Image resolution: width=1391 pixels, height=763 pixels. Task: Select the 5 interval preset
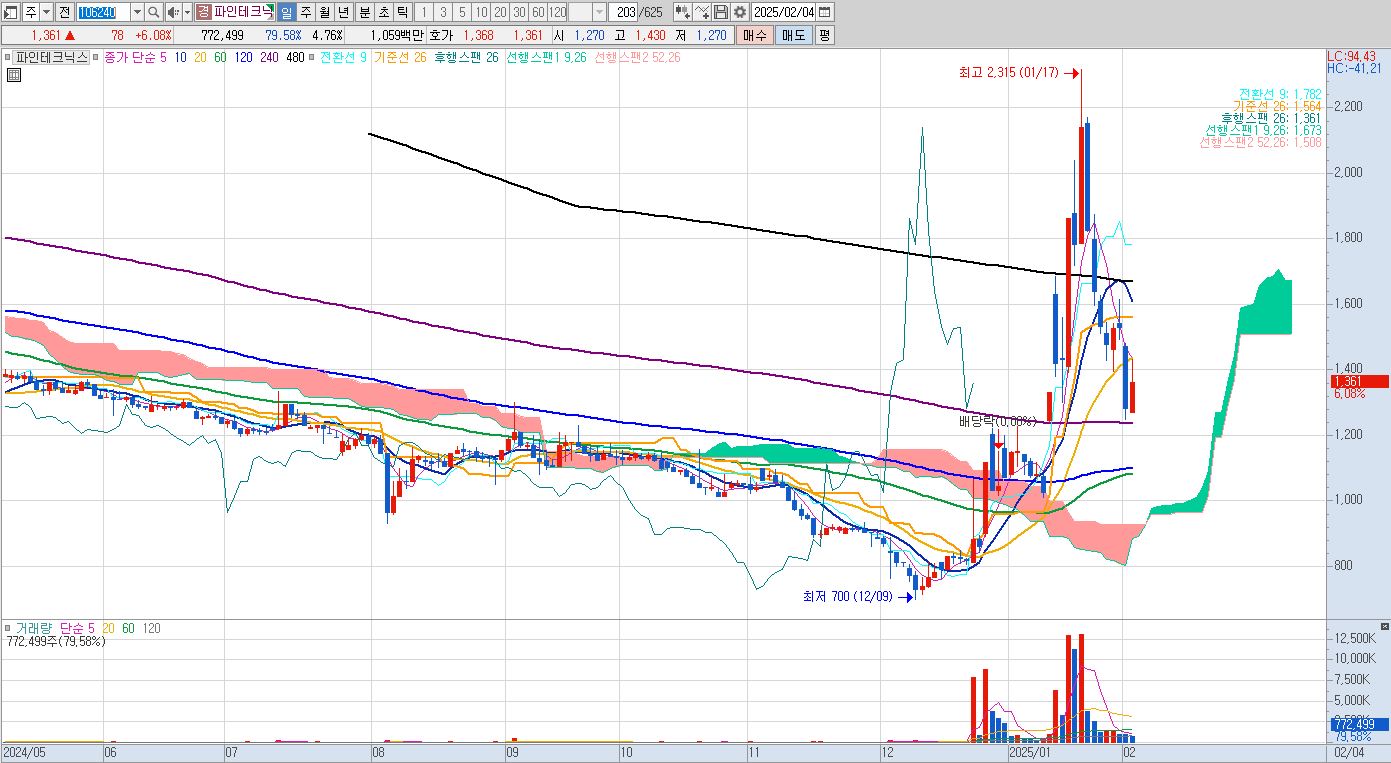(462, 12)
